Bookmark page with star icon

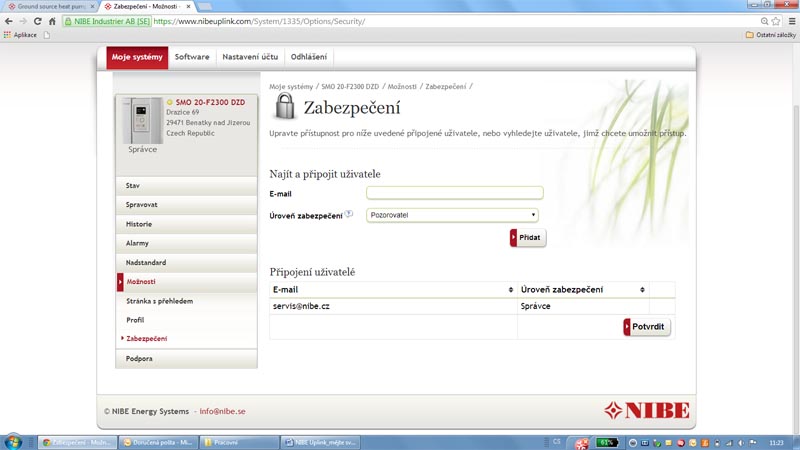click(x=776, y=21)
